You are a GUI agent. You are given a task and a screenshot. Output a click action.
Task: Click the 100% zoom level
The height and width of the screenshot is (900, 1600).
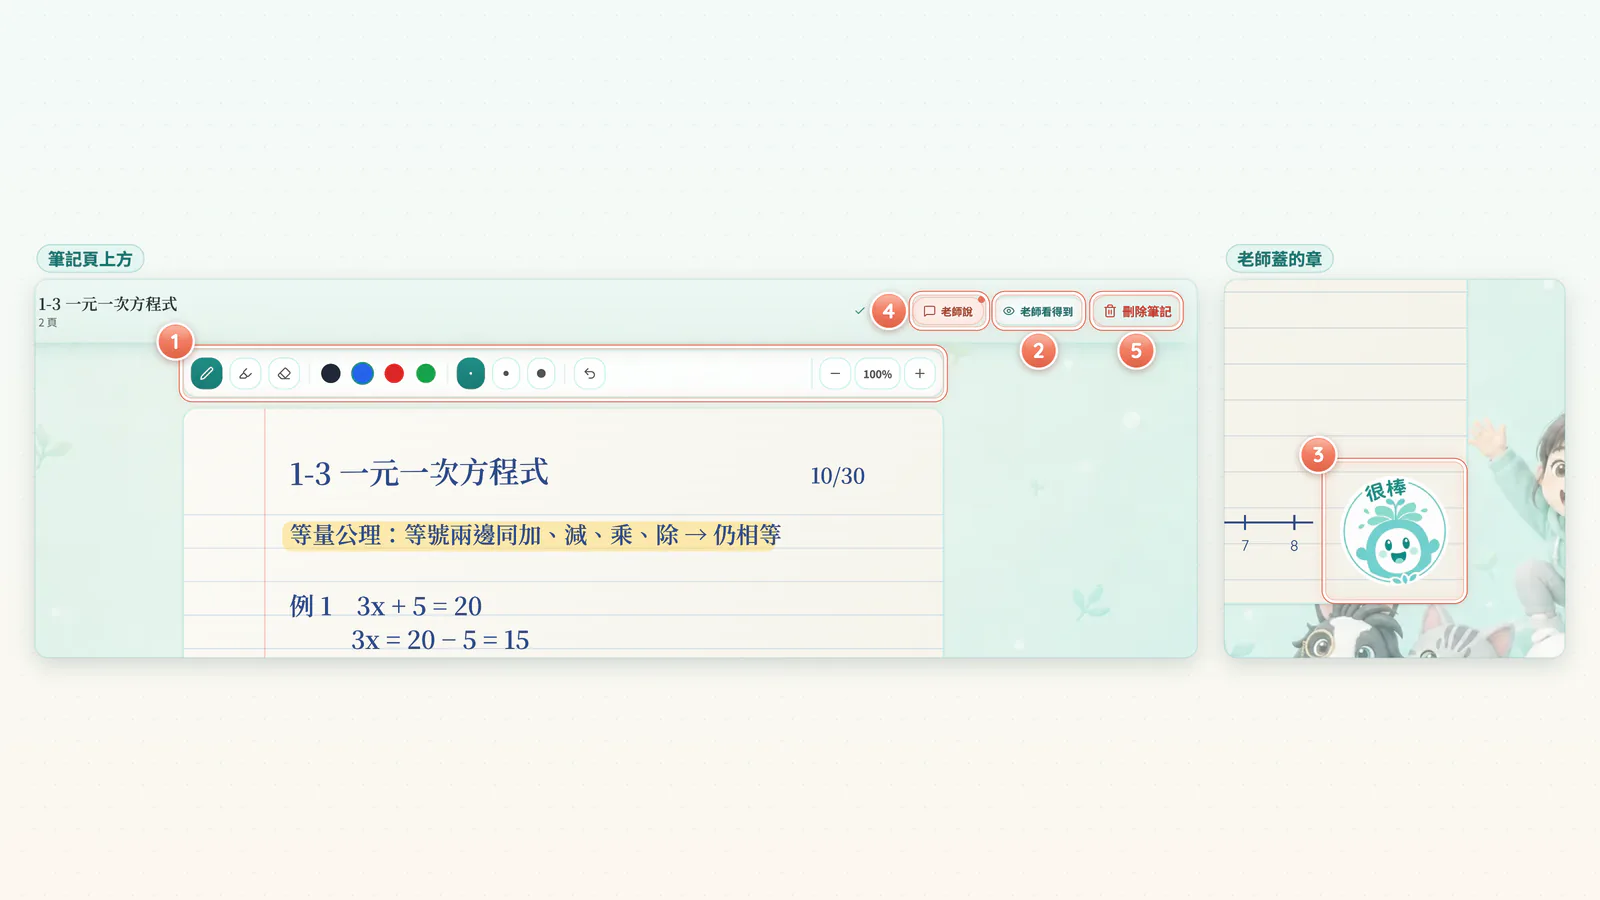pos(877,374)
